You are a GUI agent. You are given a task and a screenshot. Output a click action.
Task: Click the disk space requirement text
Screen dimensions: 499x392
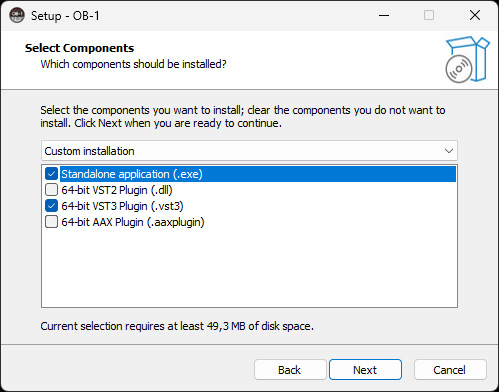tap(177, 326)
